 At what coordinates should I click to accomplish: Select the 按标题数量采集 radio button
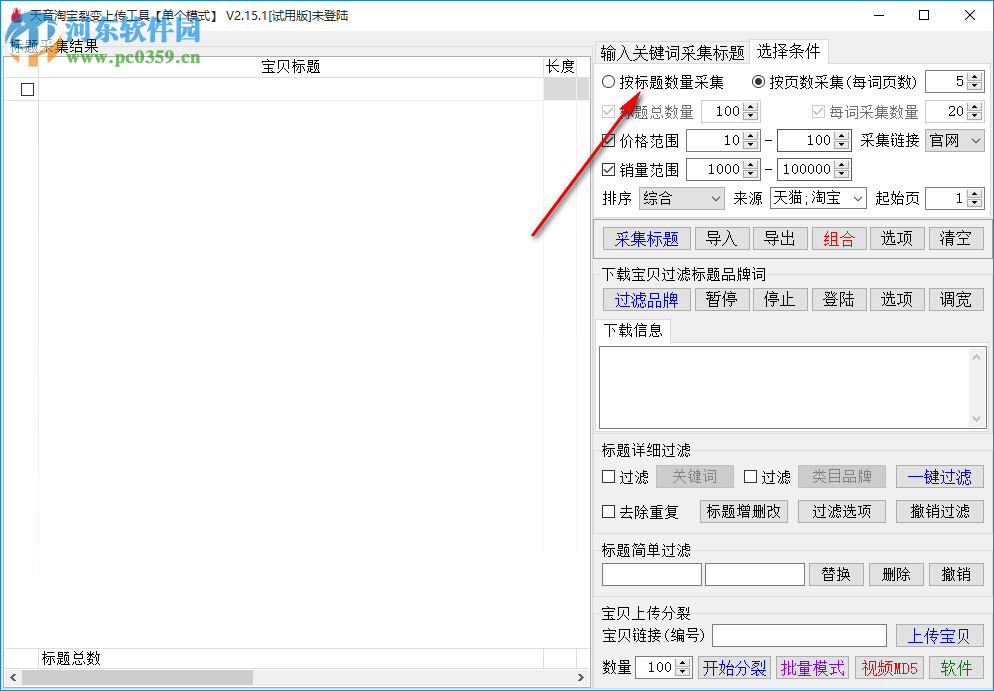click(609, 81)
